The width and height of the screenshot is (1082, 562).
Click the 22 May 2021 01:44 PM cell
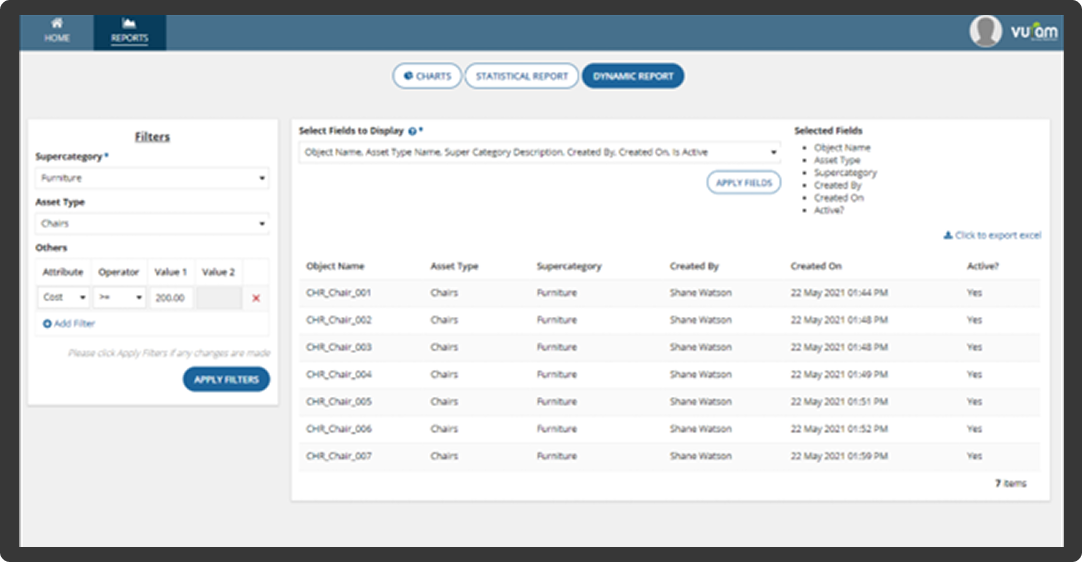(x=839, y=293)
